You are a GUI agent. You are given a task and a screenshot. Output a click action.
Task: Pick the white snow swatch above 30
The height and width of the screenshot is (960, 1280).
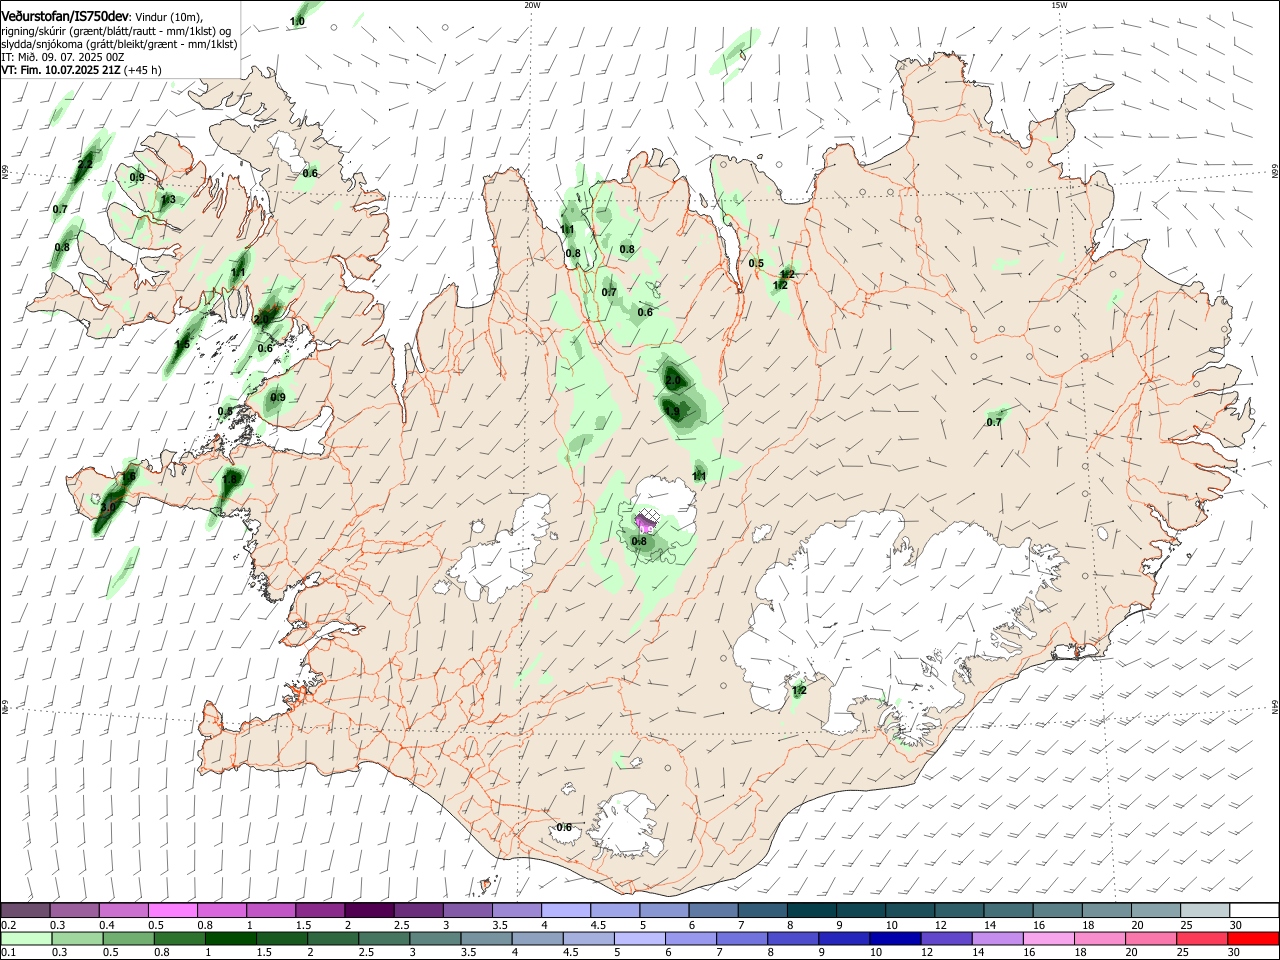point(1254,910)
